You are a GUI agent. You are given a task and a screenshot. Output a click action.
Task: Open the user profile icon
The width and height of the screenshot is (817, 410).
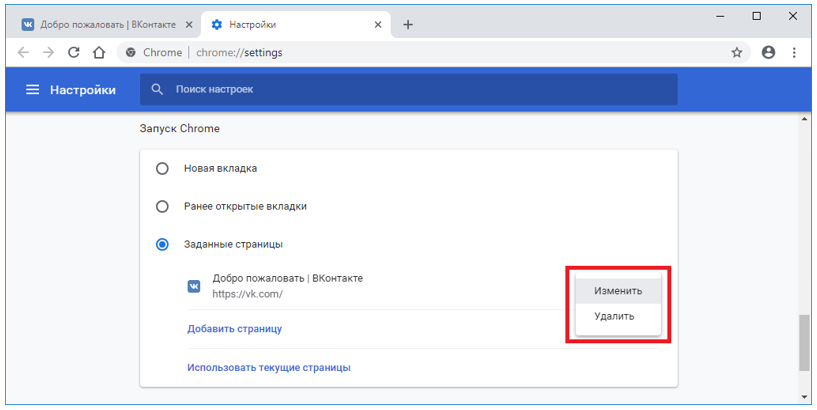pos(769,52)
